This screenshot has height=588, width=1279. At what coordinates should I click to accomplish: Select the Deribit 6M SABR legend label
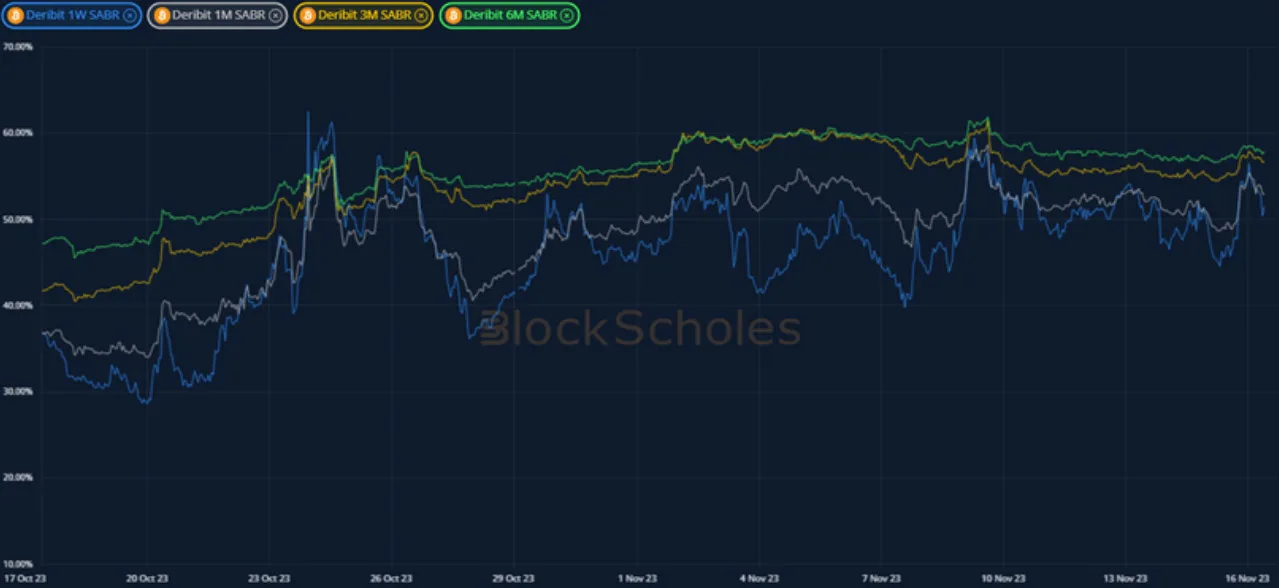(x=510, y=16)
